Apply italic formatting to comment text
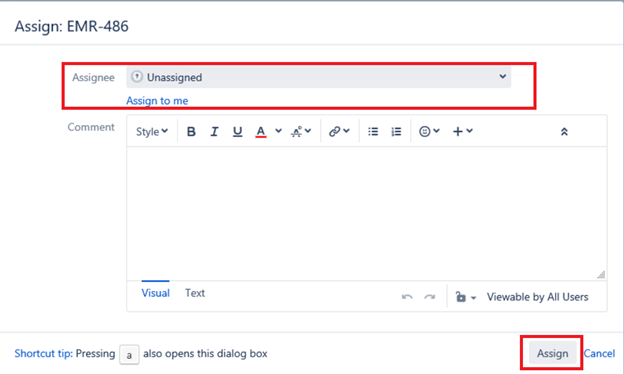Image resolution: width=624 pixels, height=374 pixels. [214, 131]
